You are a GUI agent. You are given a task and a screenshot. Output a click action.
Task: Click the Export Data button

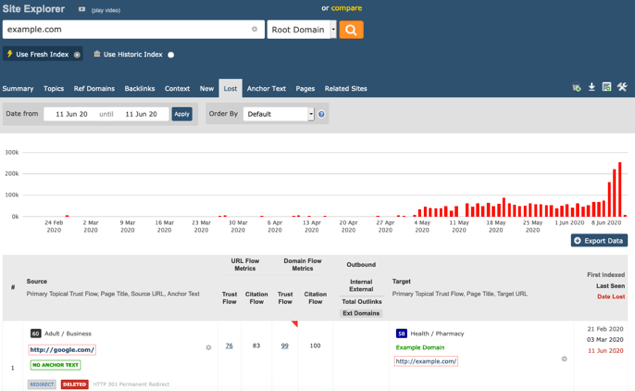tap(599, 240)
